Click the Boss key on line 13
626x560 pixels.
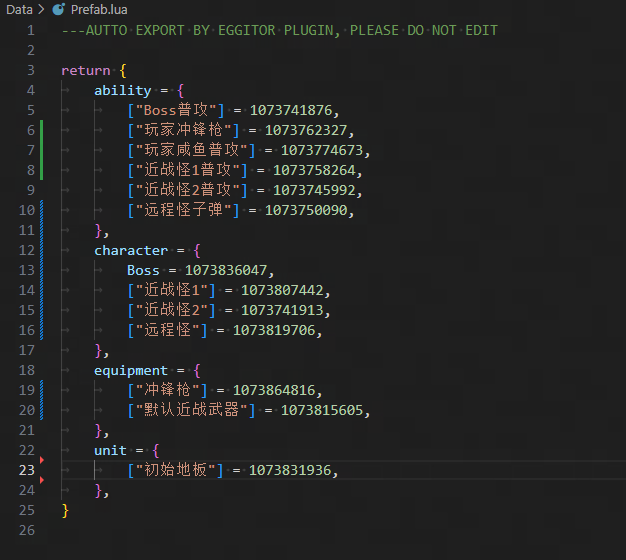(143, 271)
